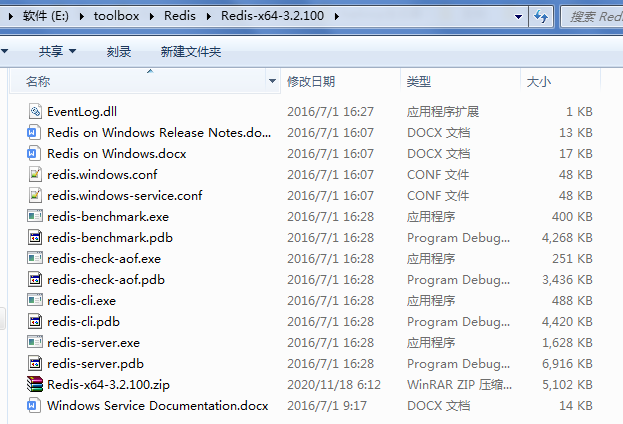Select the file name redis-benchmark.exe
Screen dimensions: 623x424
click(108, 217)
